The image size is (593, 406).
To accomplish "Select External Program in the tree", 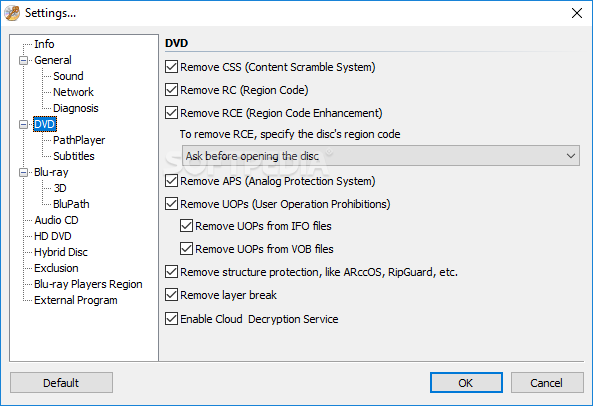I will [76, 300].
